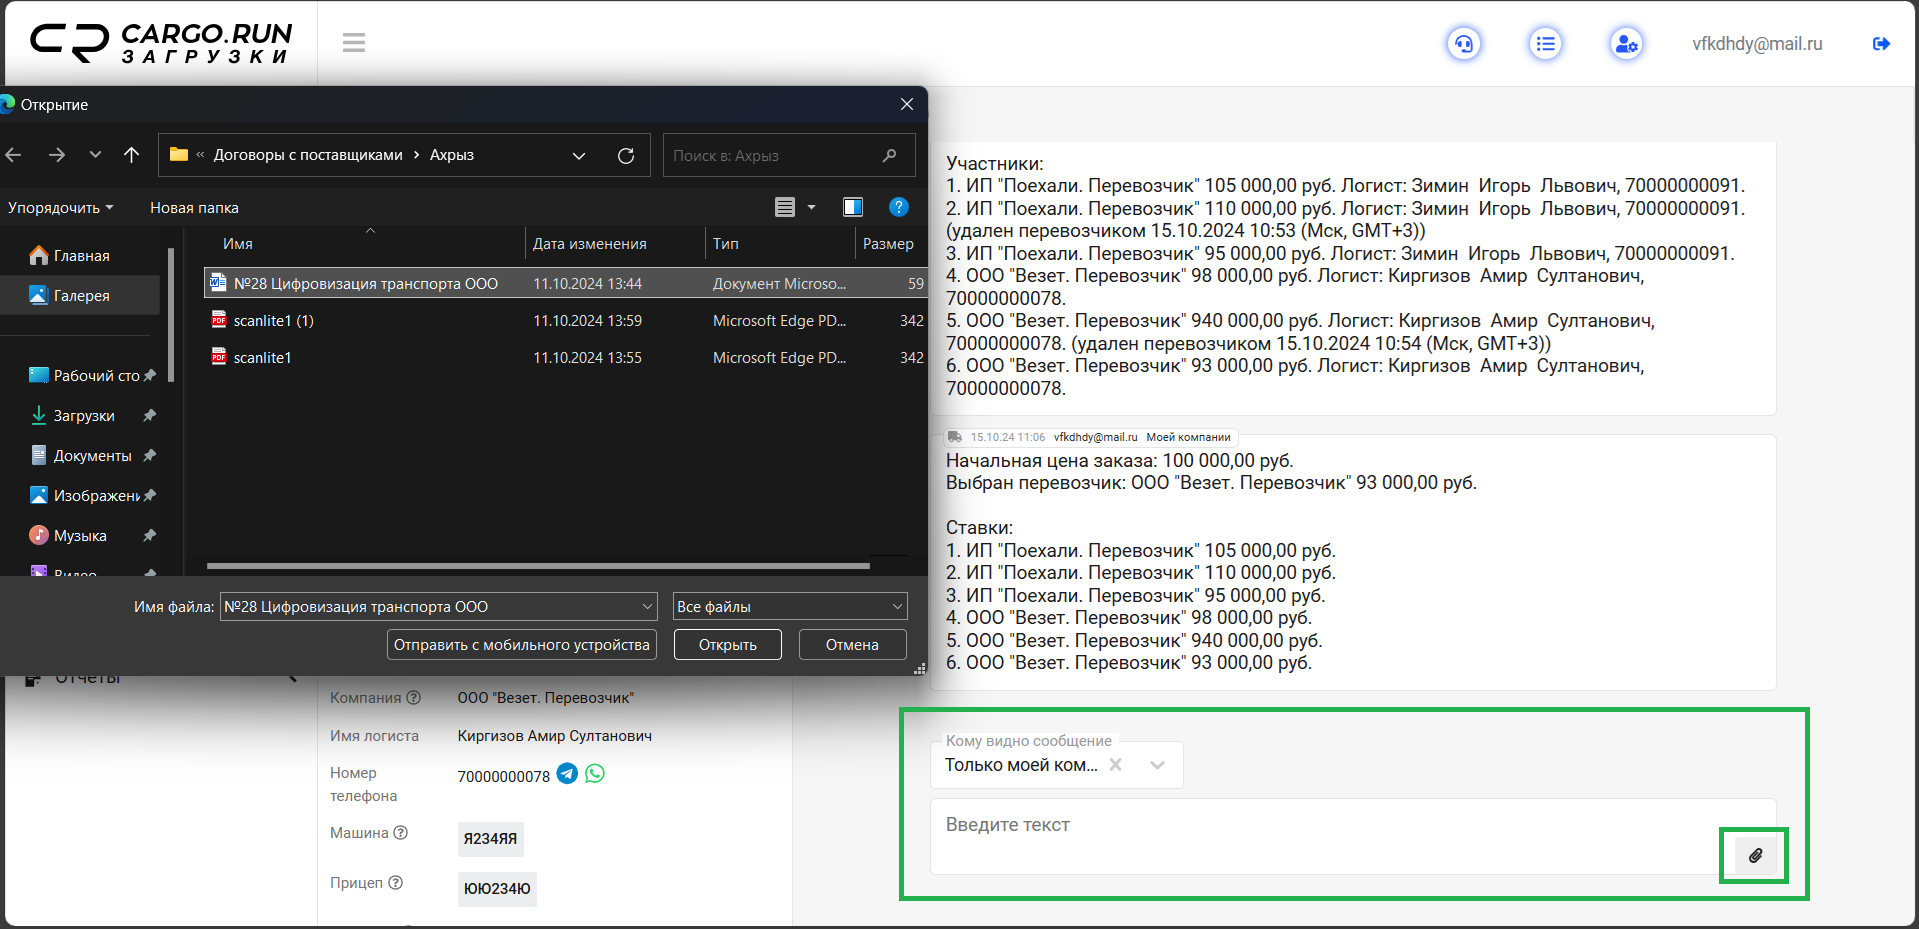Viewport: 1919px width, 932px height.
Task: Toggle the hamburger sidebar menu
Action: click(x=353, y=43)
